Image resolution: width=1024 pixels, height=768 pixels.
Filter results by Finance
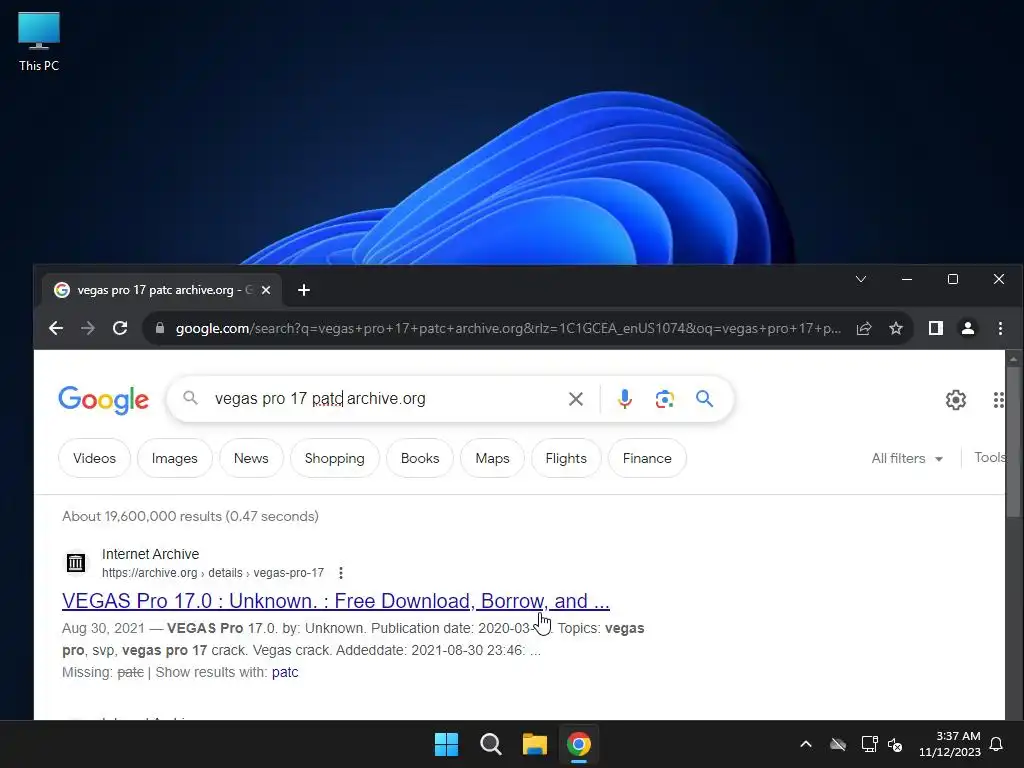pos(647,458)
